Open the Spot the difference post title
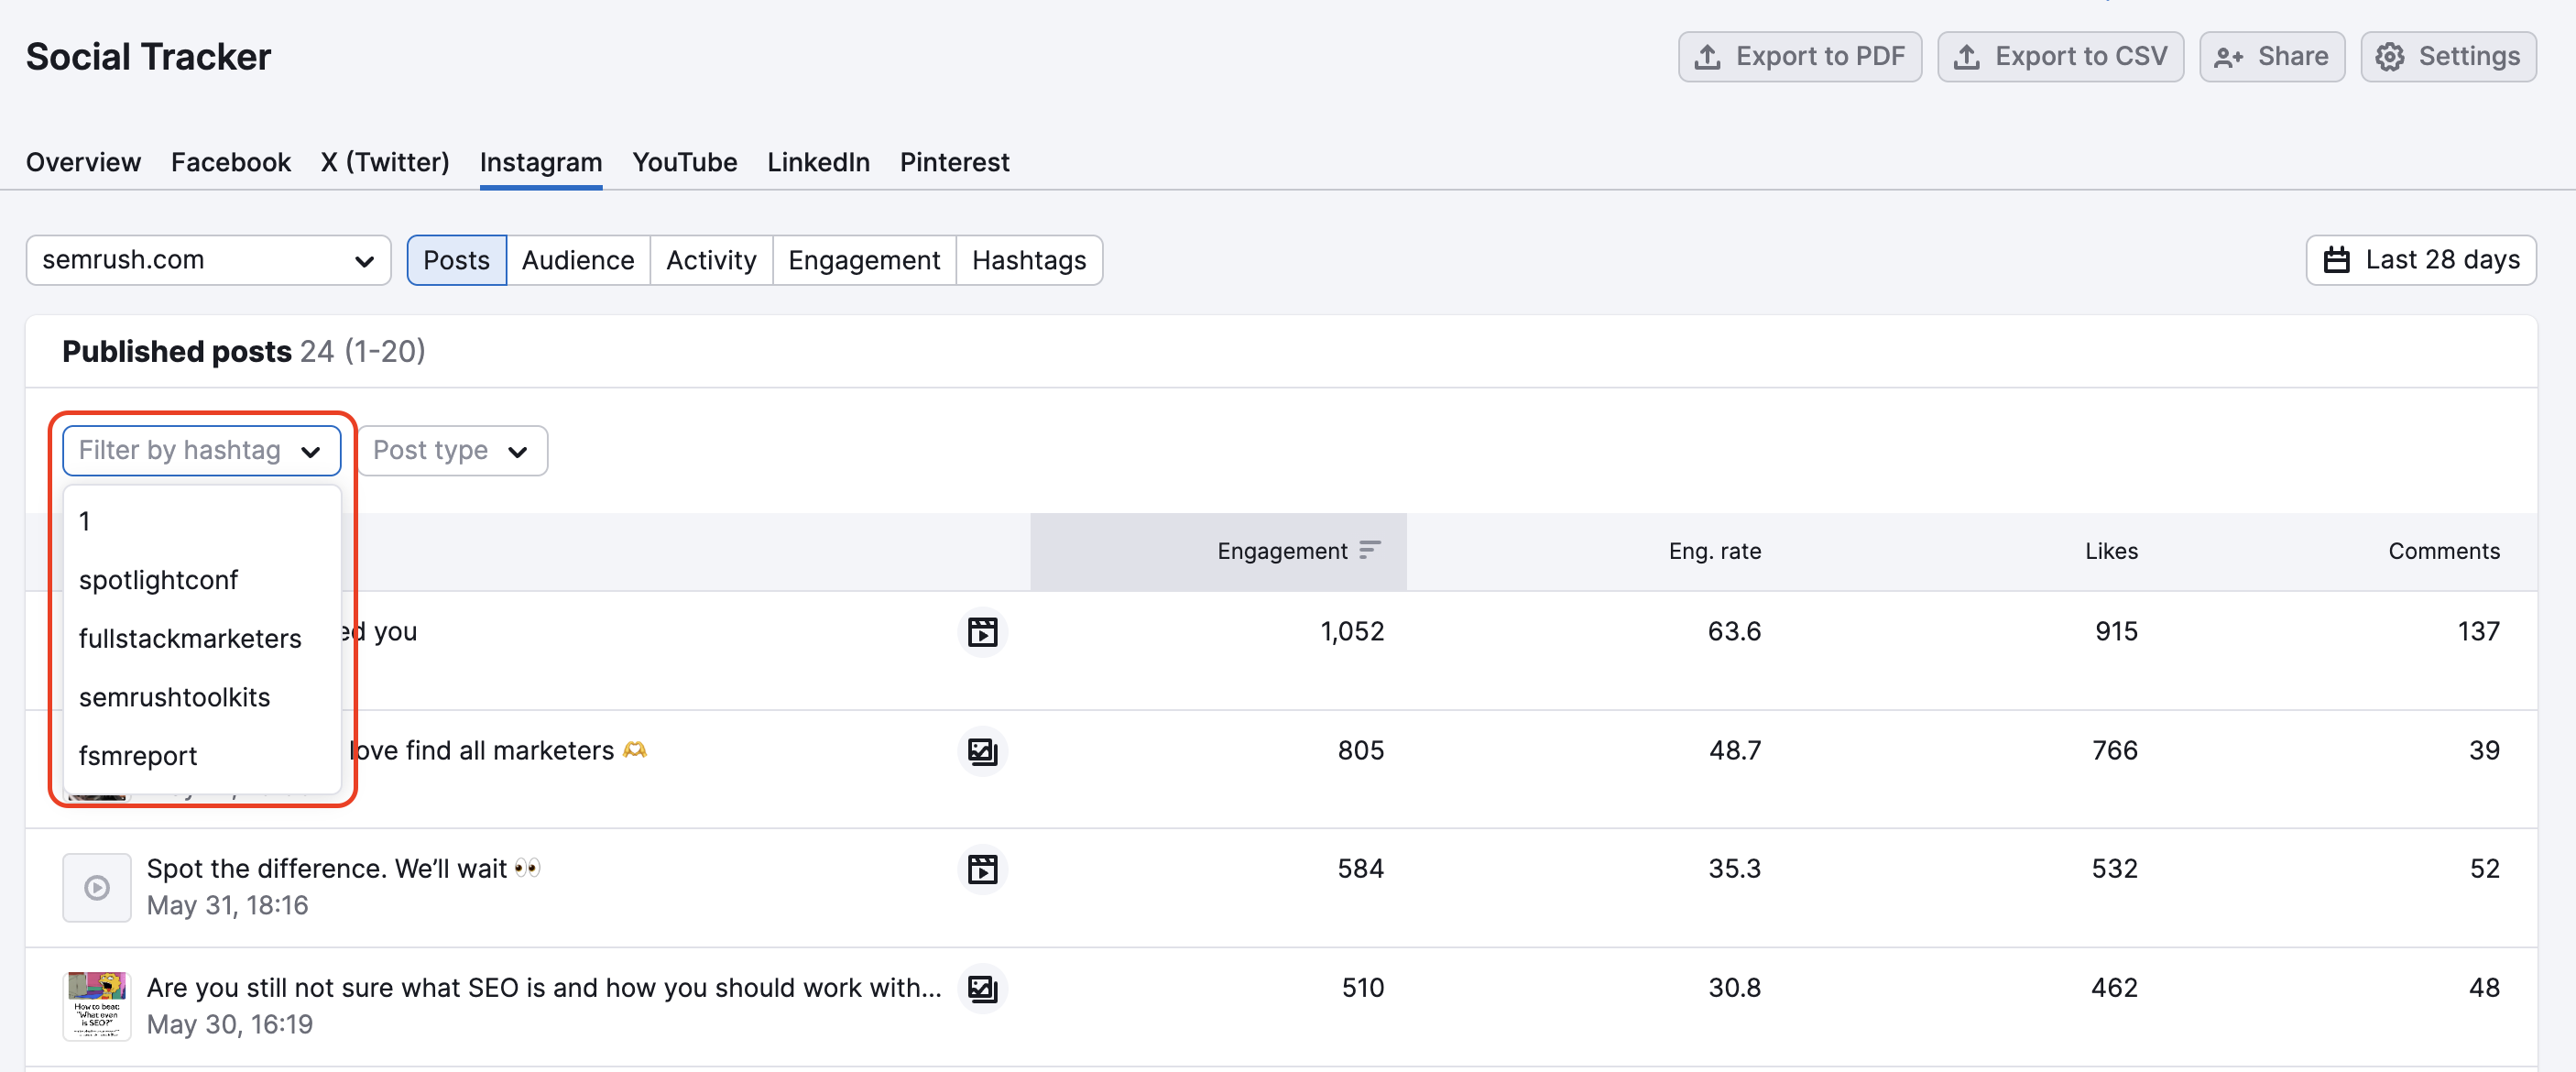The image size is (2576, 1072). [343, 869]
